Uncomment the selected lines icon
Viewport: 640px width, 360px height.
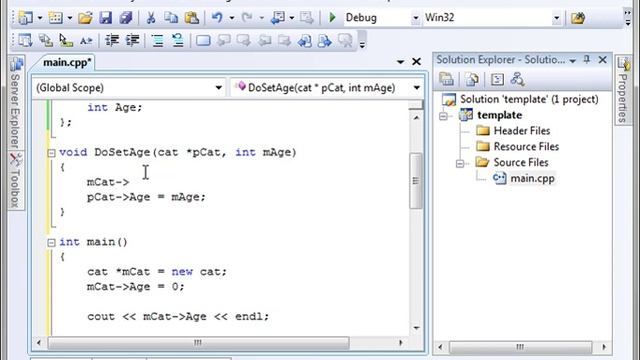[178, 40]
